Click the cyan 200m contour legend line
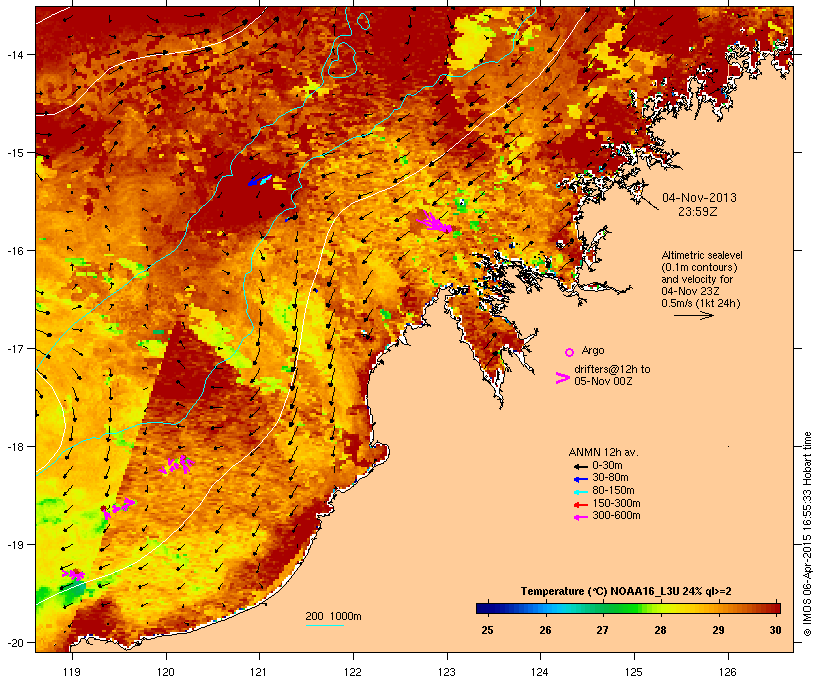 324,625
